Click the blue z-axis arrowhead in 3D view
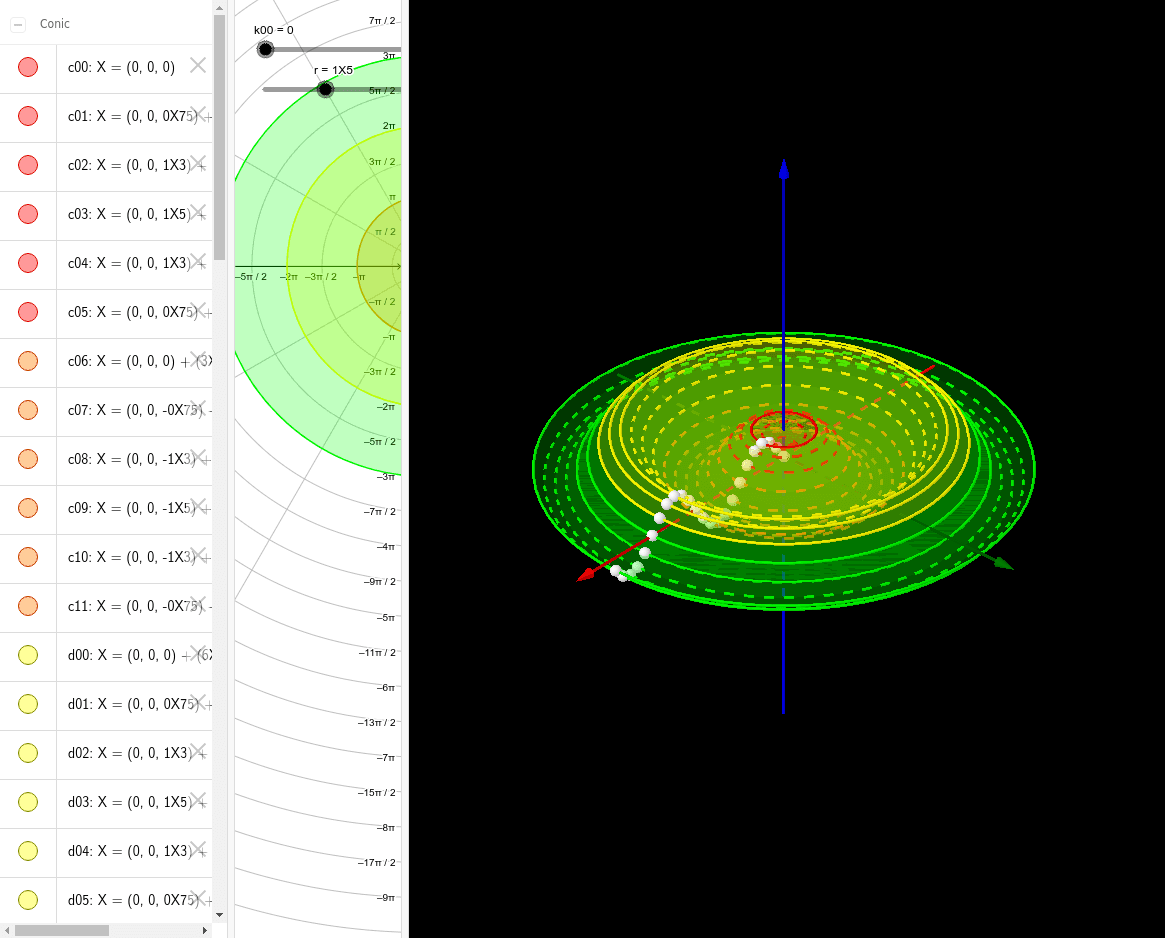1167x940 pixels. 784,169
